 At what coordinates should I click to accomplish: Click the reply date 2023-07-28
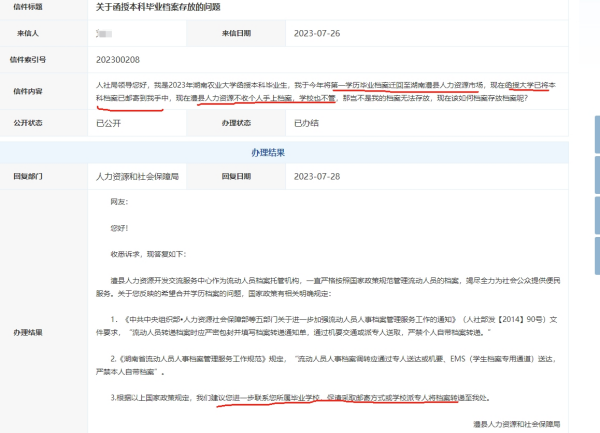tap(317, 176)
